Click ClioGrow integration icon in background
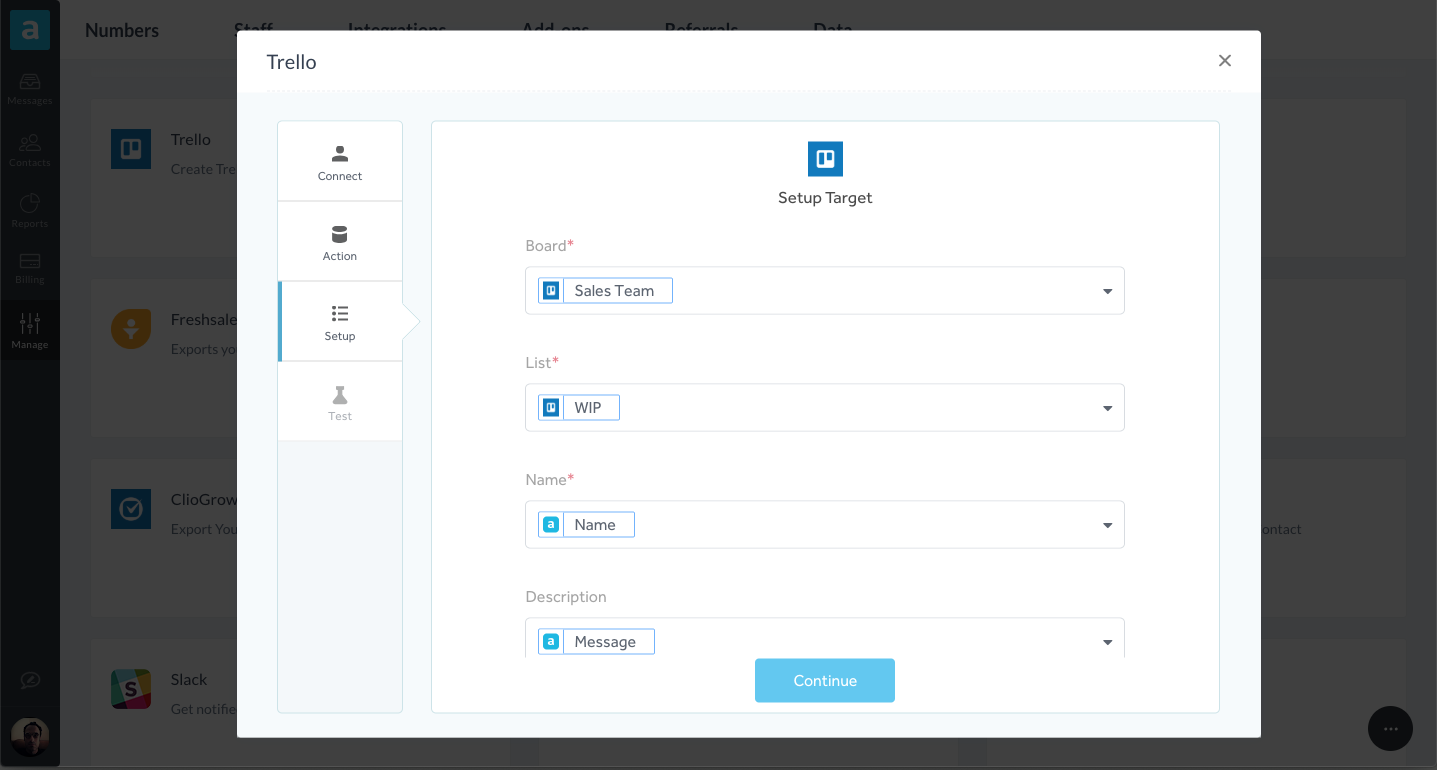The image size is (1437, 770). coord(131,509)
